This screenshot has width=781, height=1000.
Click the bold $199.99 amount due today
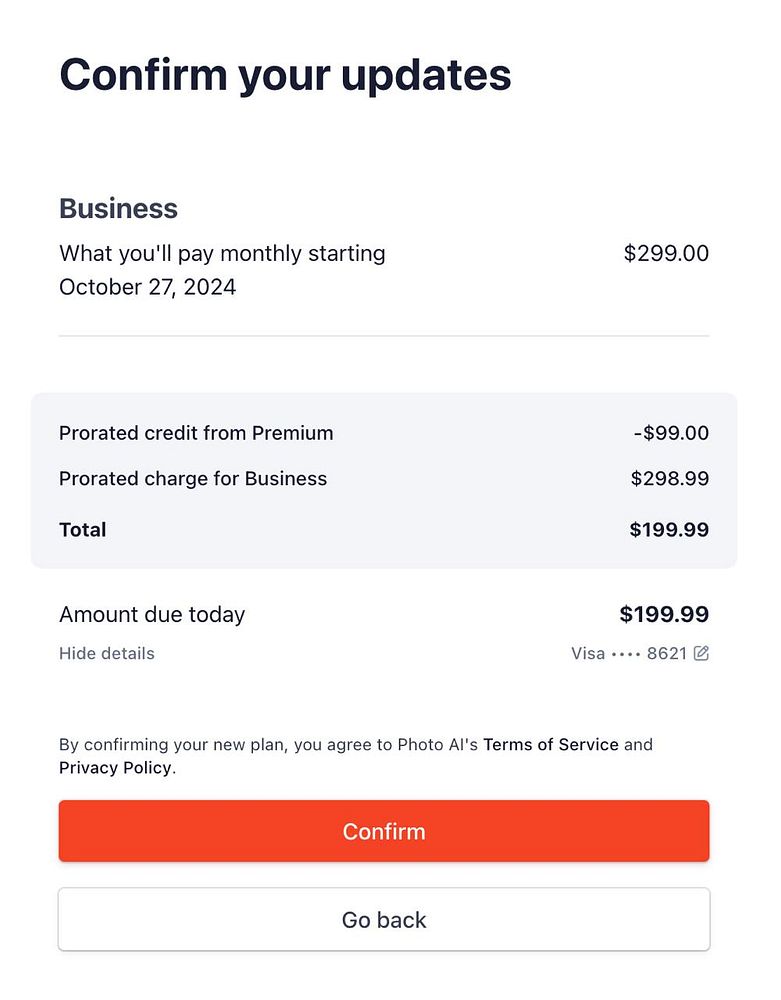(x=664, y=615)
